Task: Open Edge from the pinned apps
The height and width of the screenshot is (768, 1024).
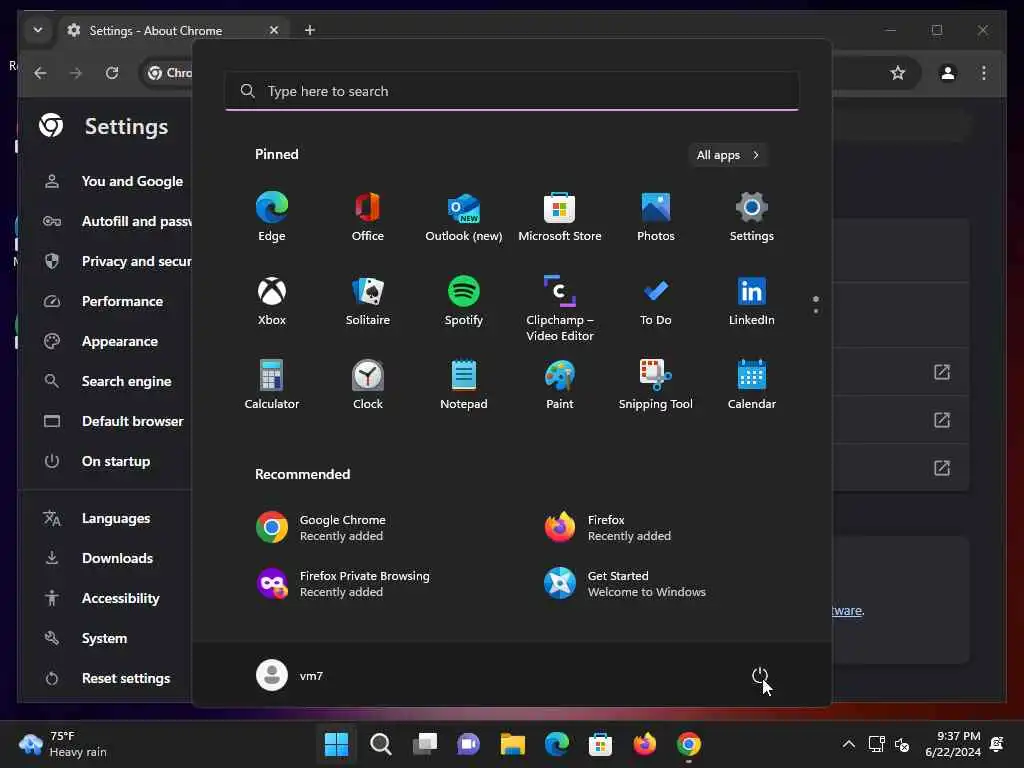Action: [272, 216]
